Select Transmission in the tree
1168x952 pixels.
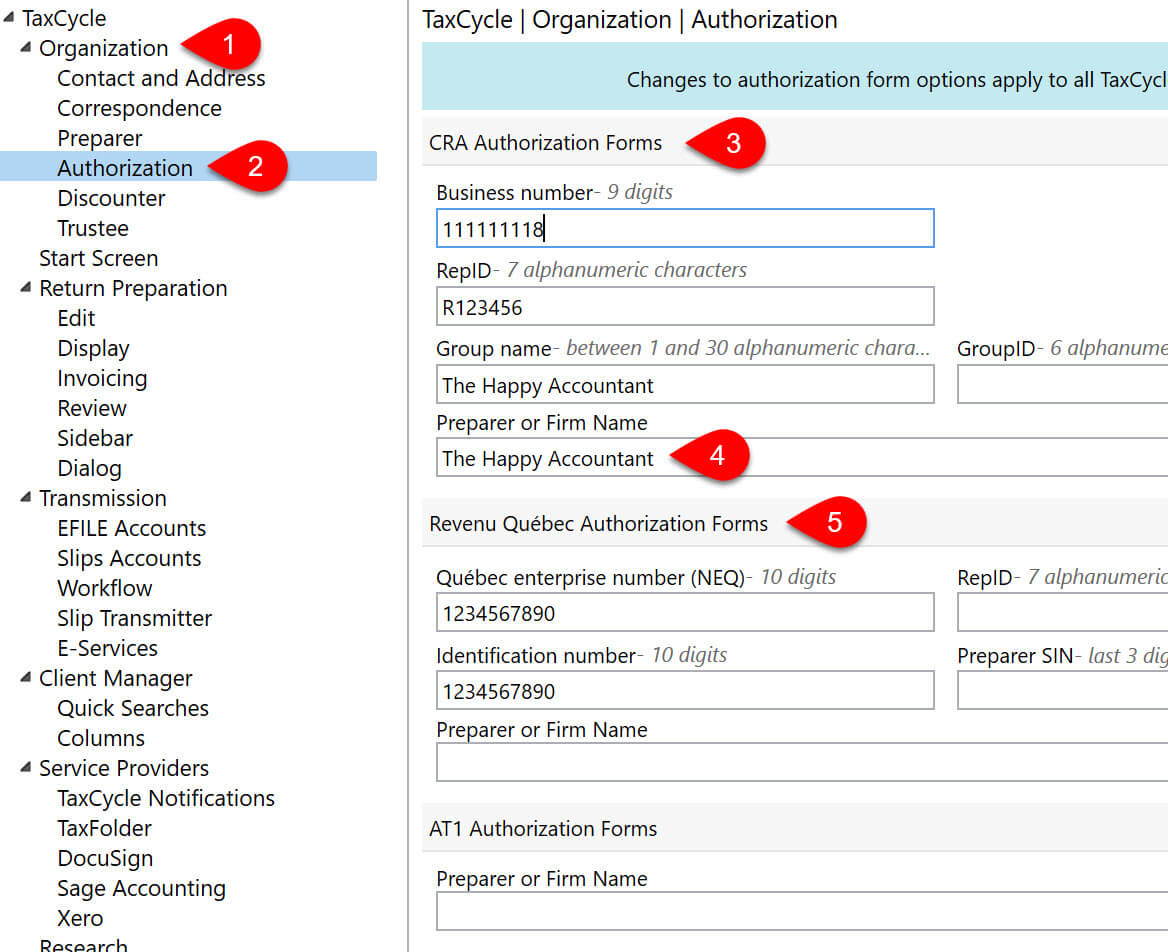coord(103,498)
